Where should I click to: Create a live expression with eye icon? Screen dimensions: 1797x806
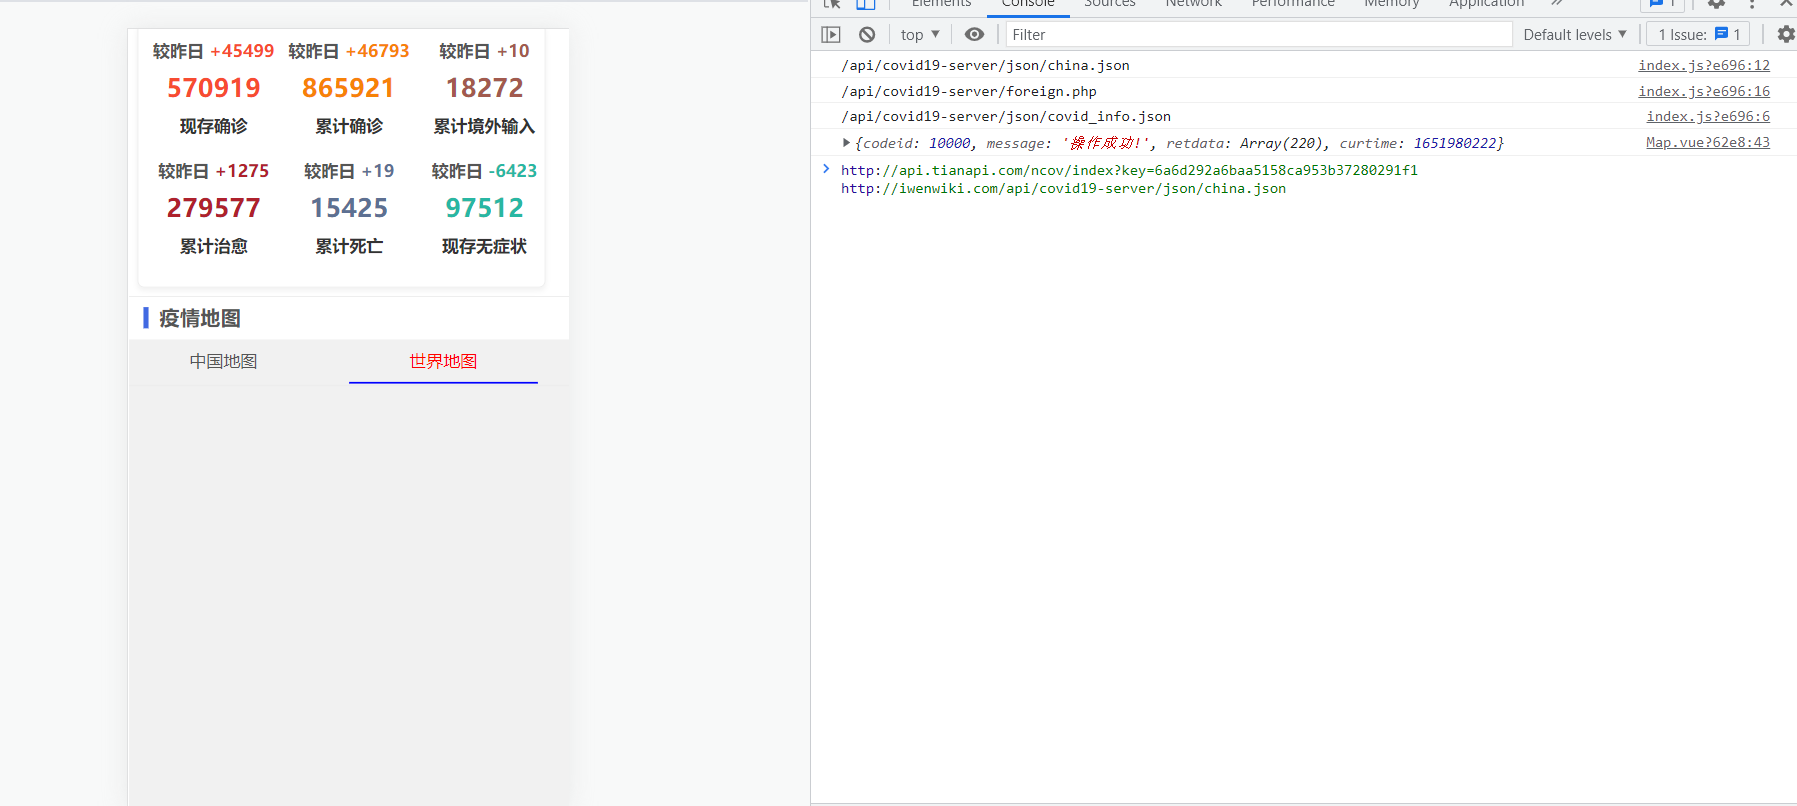[x=974, y=34]
